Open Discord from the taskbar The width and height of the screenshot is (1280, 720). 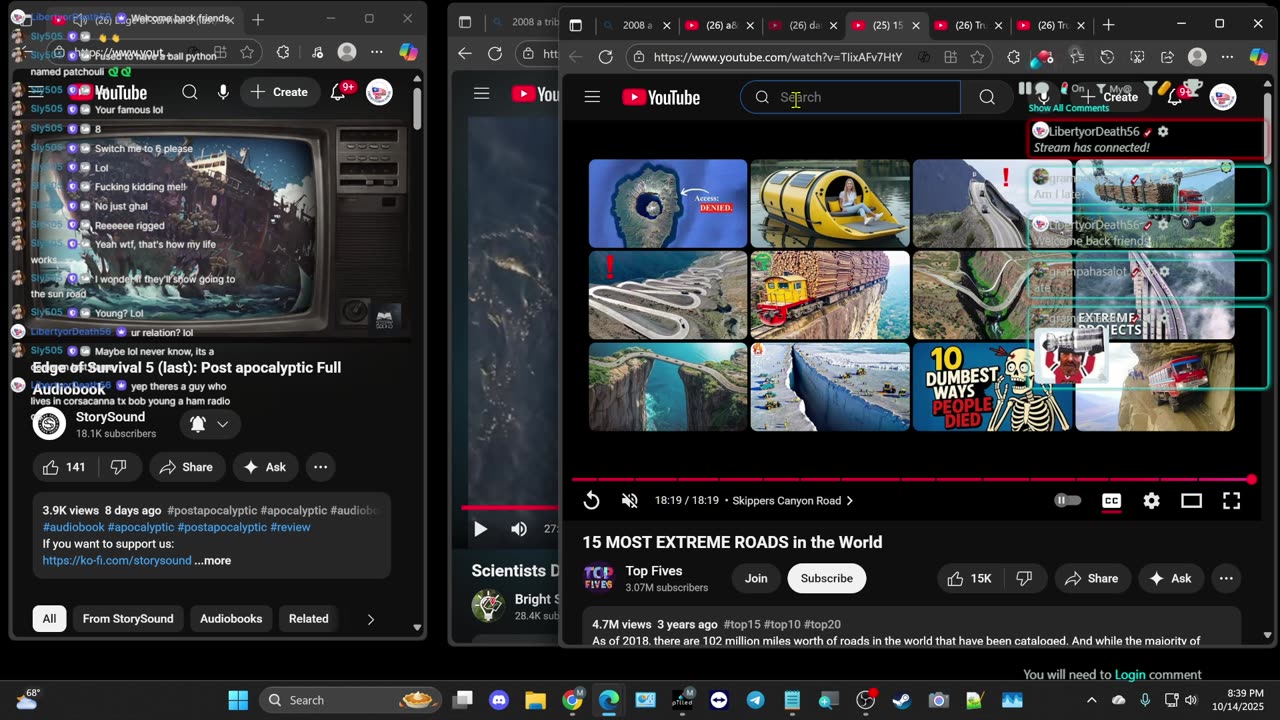[x=497, y=700]
